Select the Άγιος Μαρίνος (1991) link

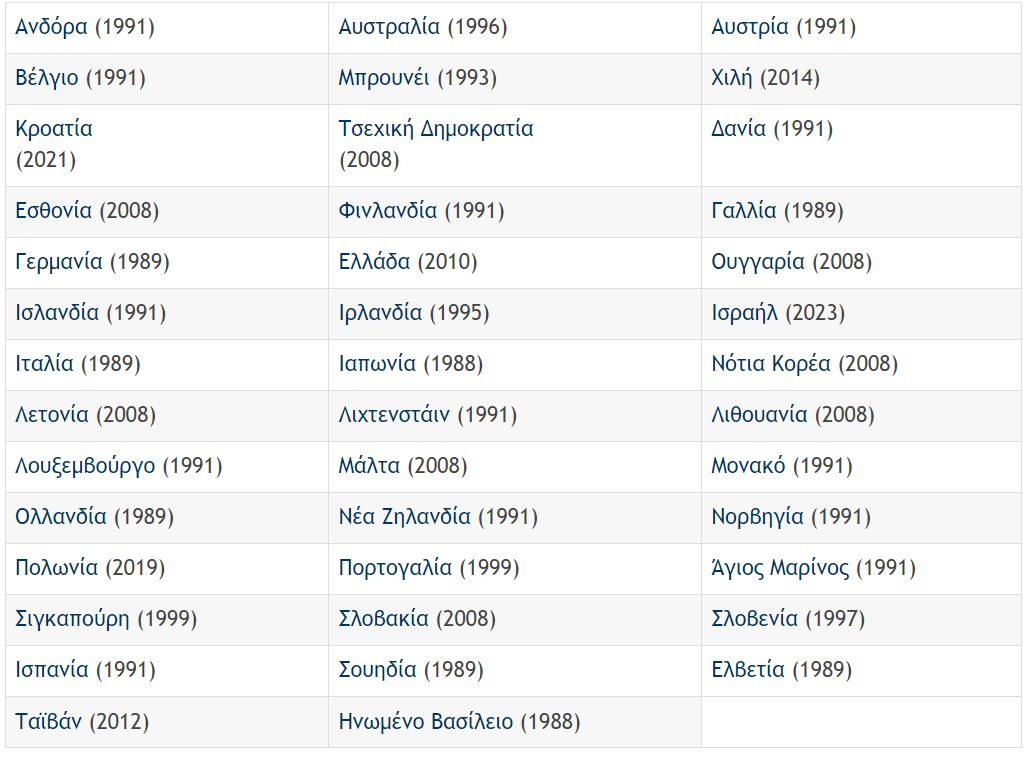point(813,568)
